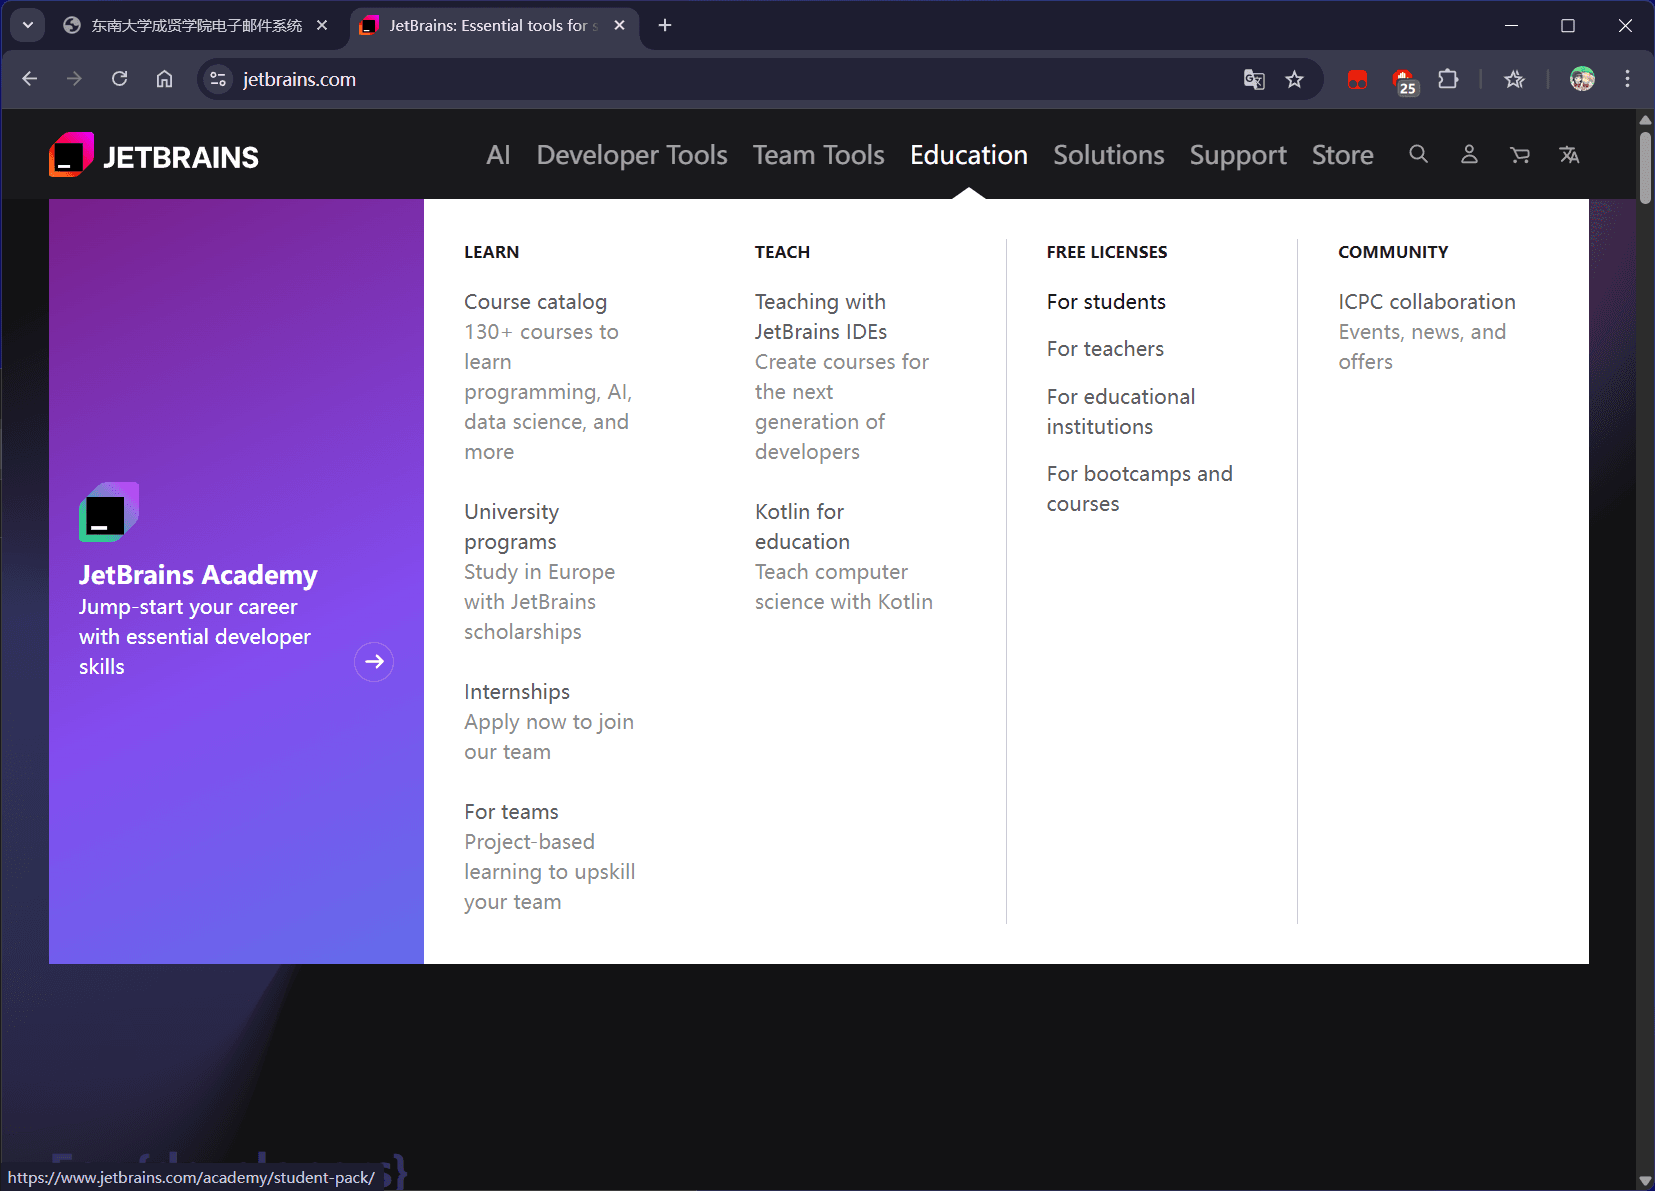The height and width of the screenshot is (1191, 1655).
Task: Open the browser Extensions puzzle icon
Action: click(1448, 80)
